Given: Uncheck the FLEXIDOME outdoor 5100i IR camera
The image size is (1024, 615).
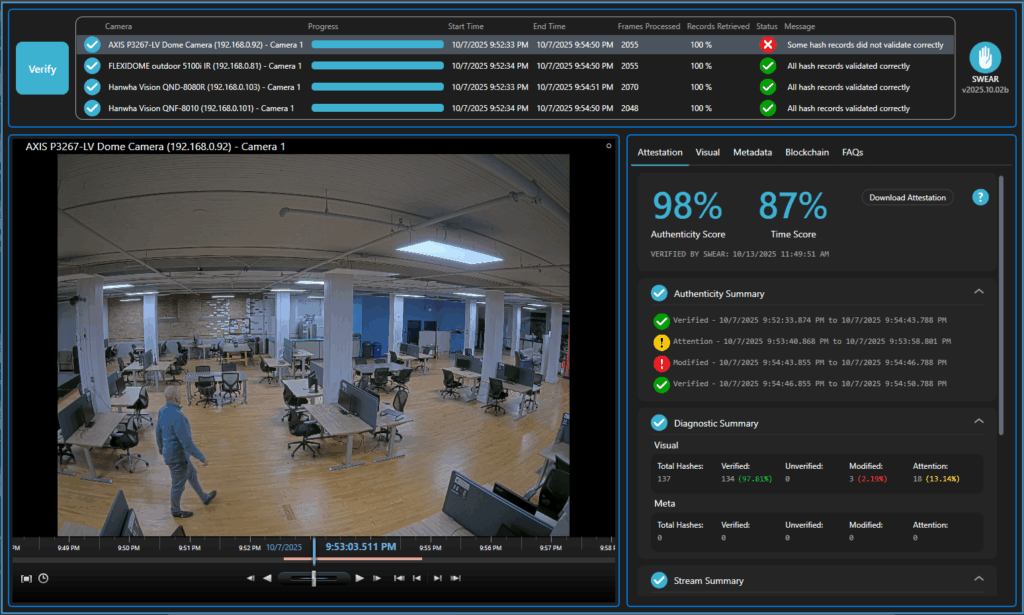Looking at the screenshot, I should pyautogui.click(x=92, y=66).
